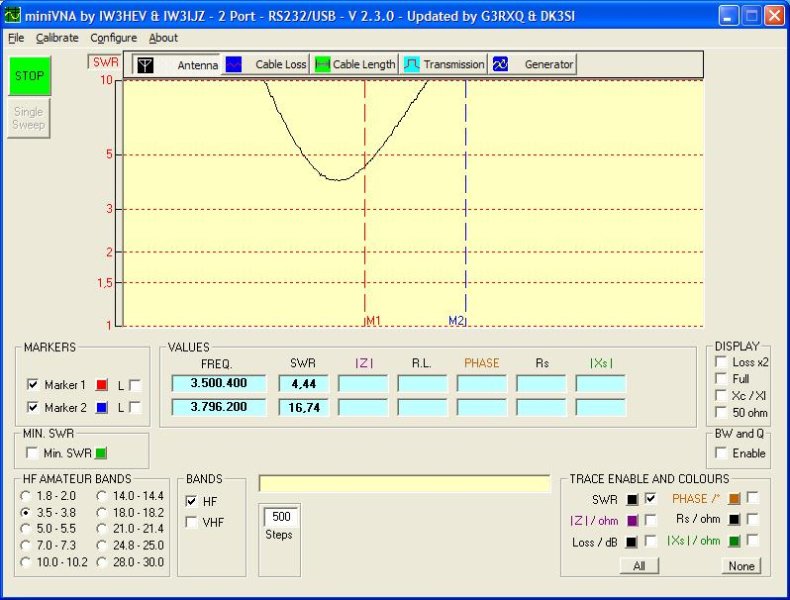
Task: Open the Calibrate menu
Action: (x=57, y=38)
